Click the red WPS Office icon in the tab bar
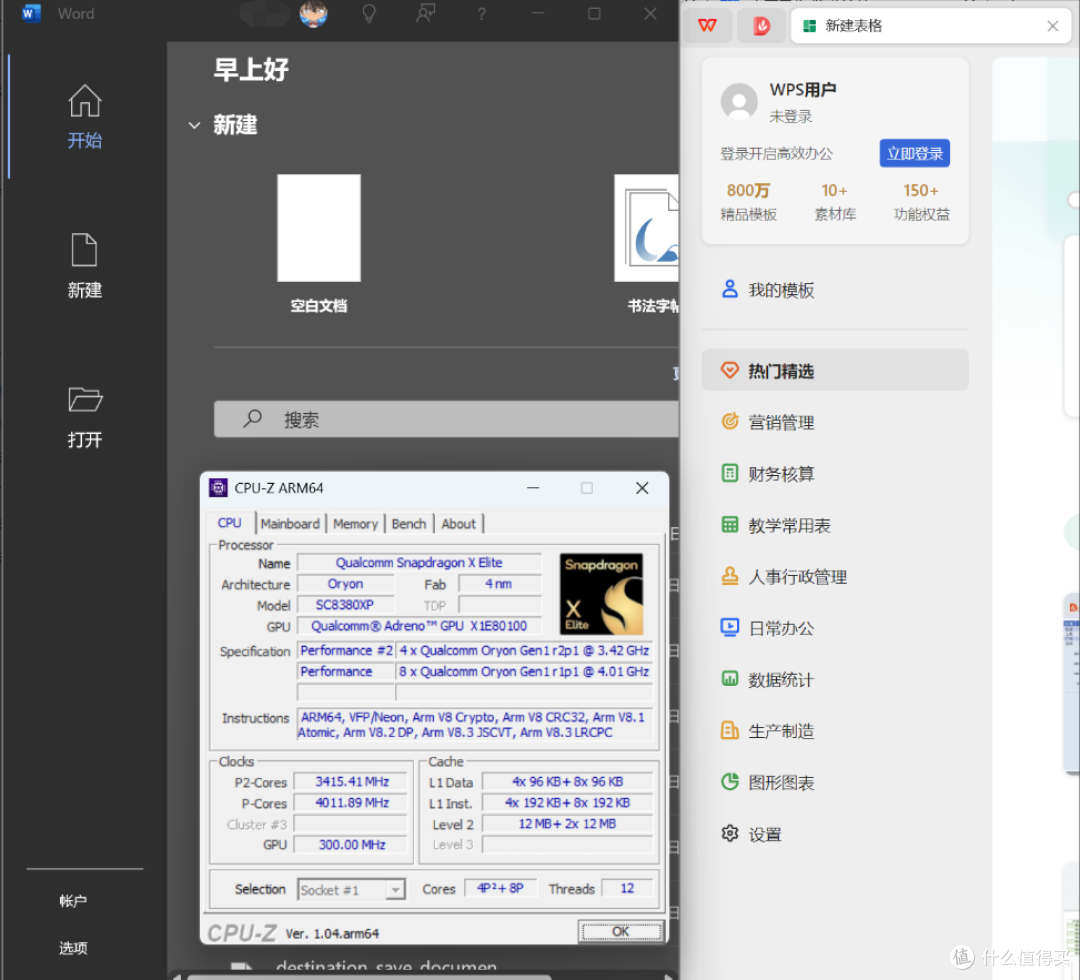Image resolution: width=1080 pixels, height=980 pixels. point(760,25)
